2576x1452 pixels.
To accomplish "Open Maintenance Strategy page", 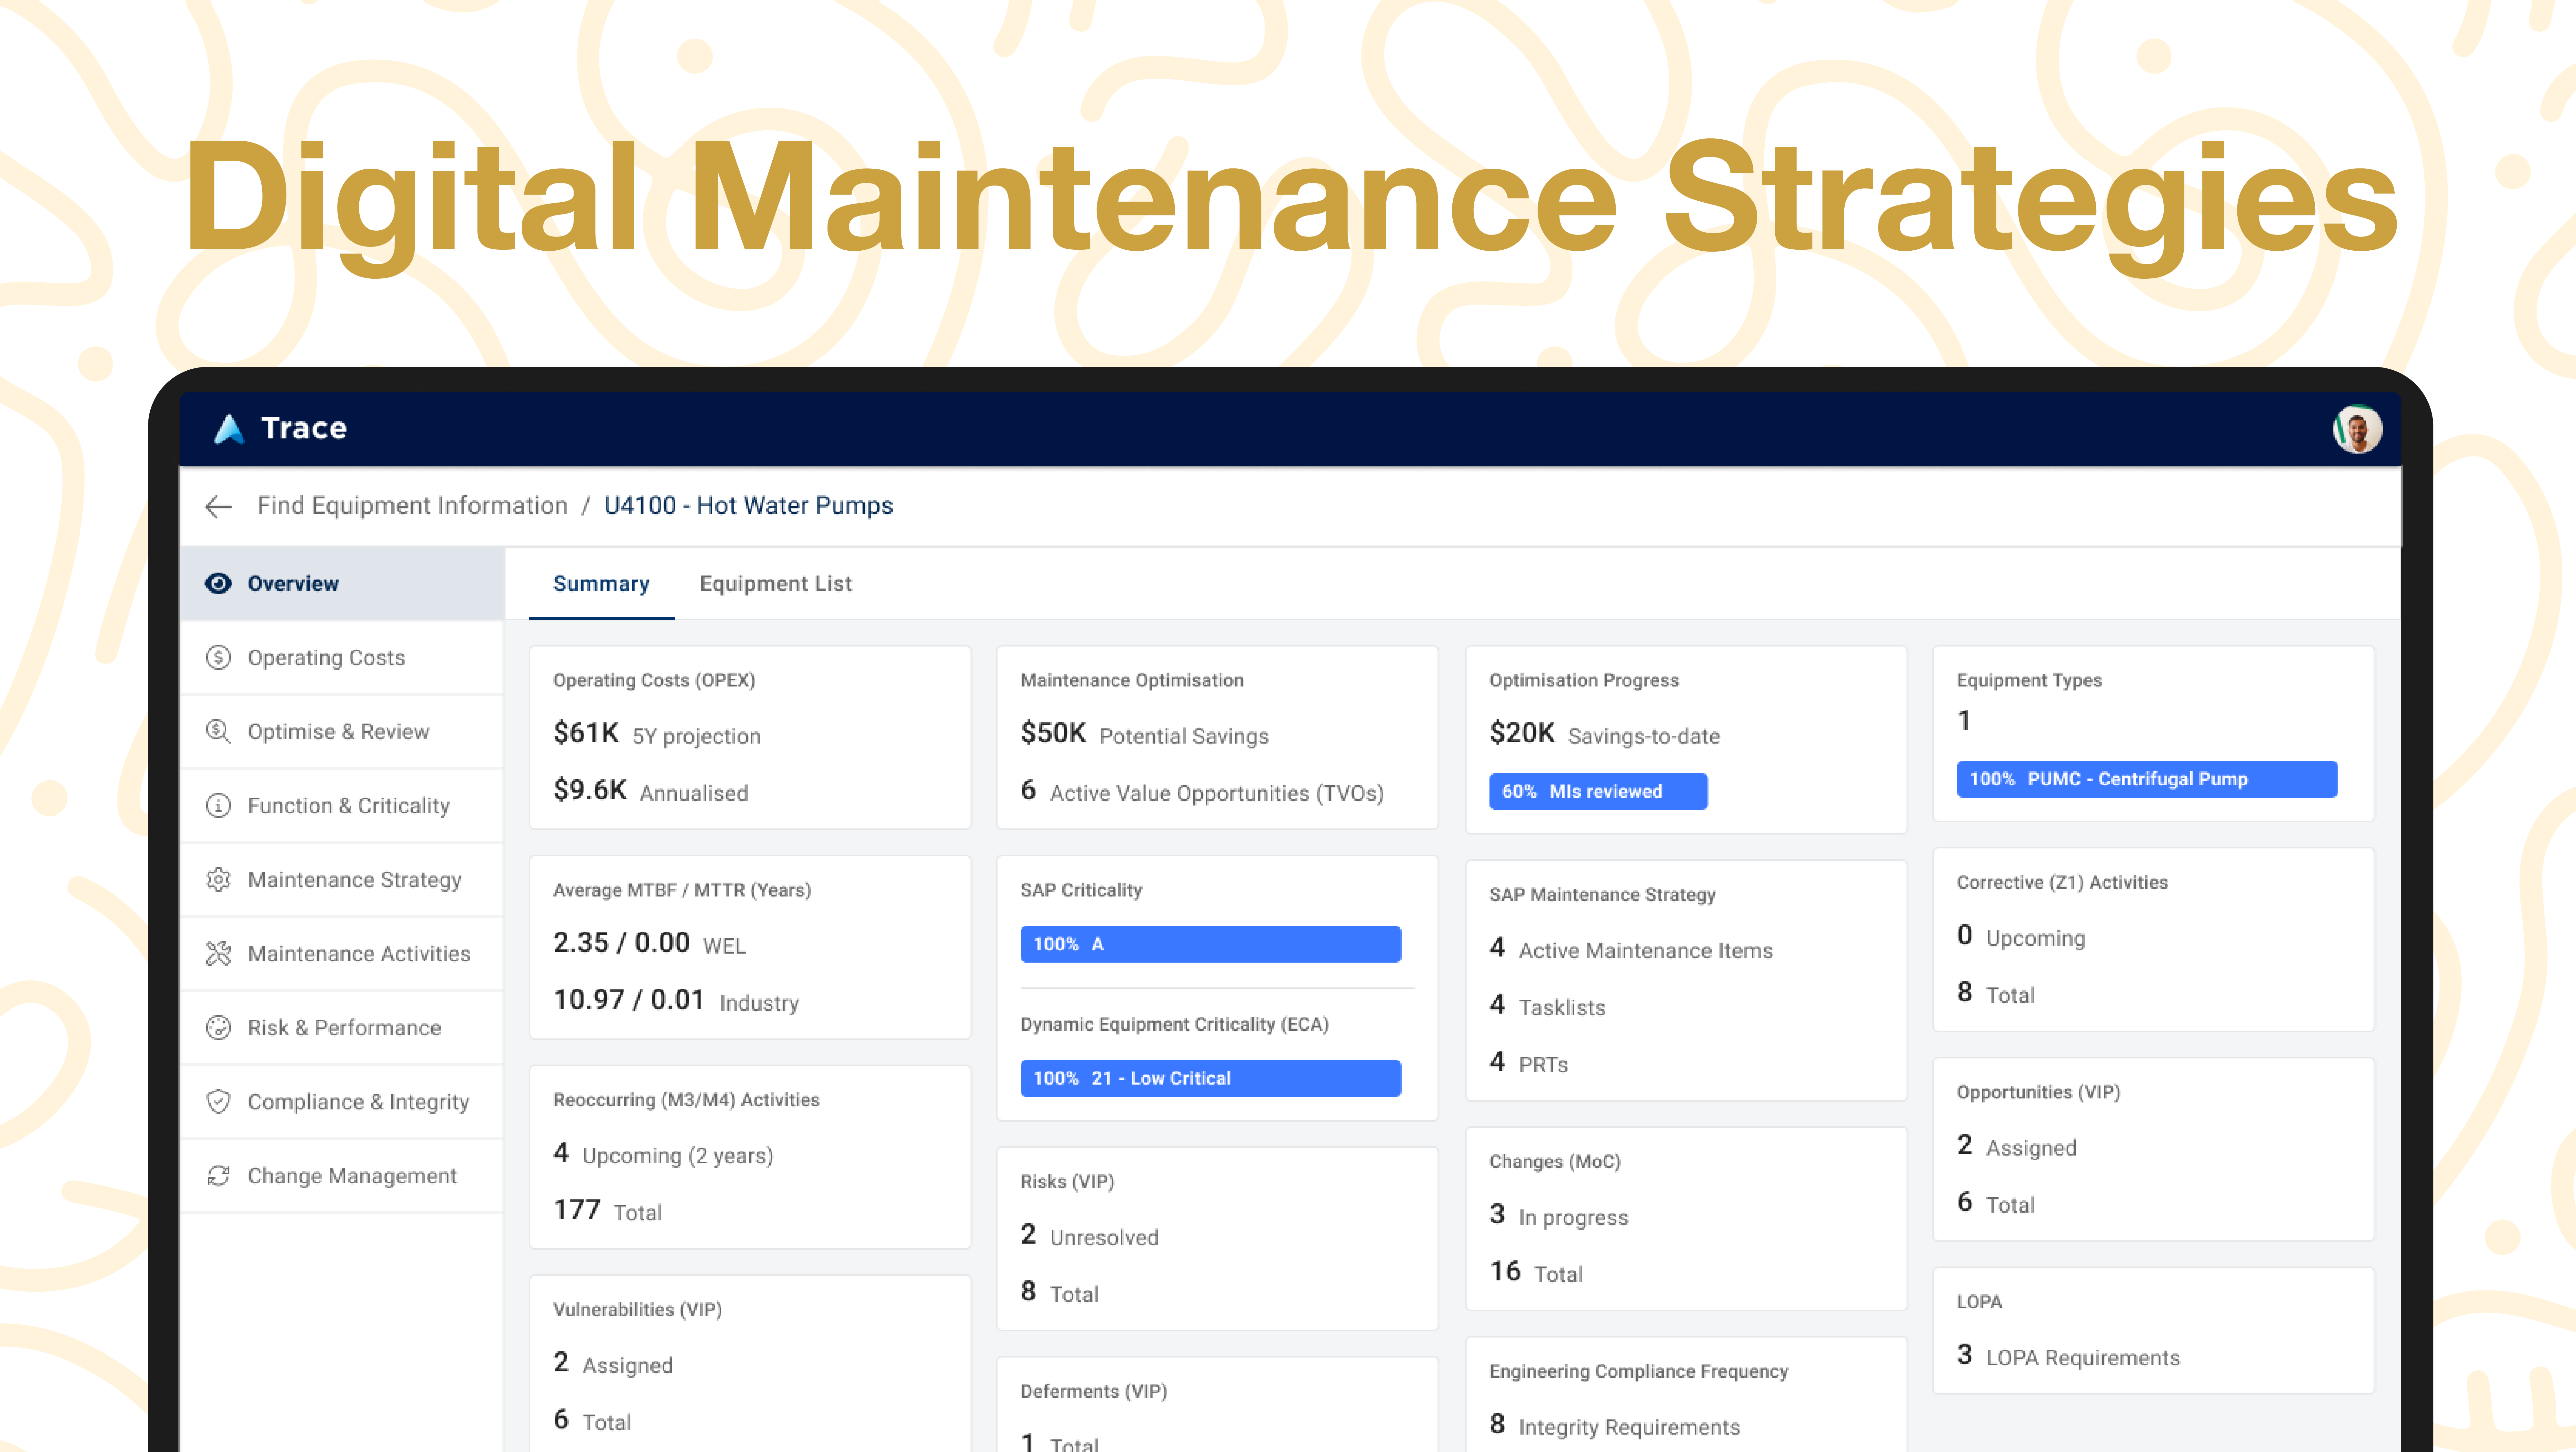I will (x=342, y=879).
